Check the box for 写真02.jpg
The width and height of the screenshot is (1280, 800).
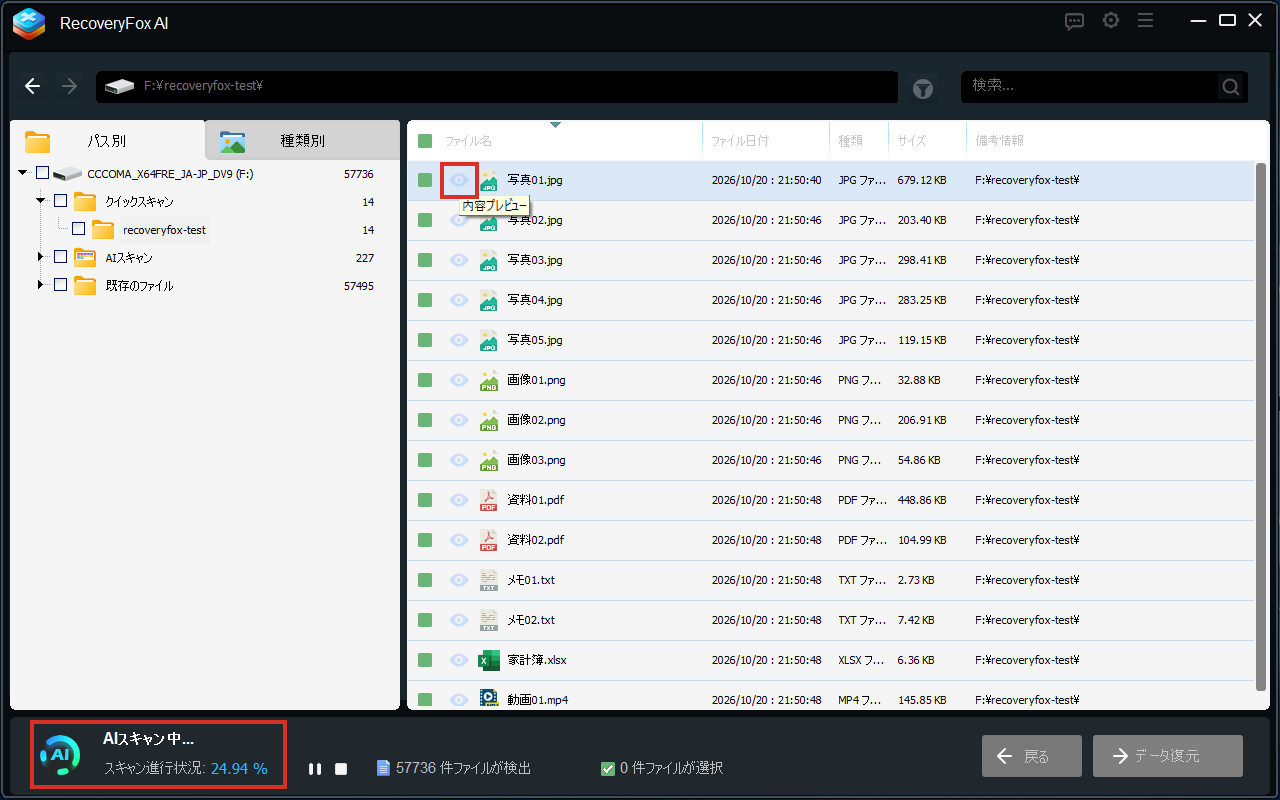(425, 220)
